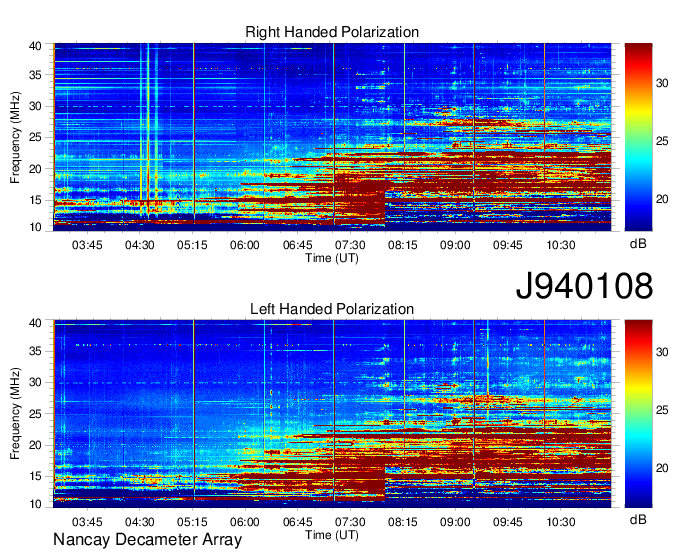680x552 pixels.
Task: Click the 30 dB tick on right-handed colorbar
Action: pos(662,82)
